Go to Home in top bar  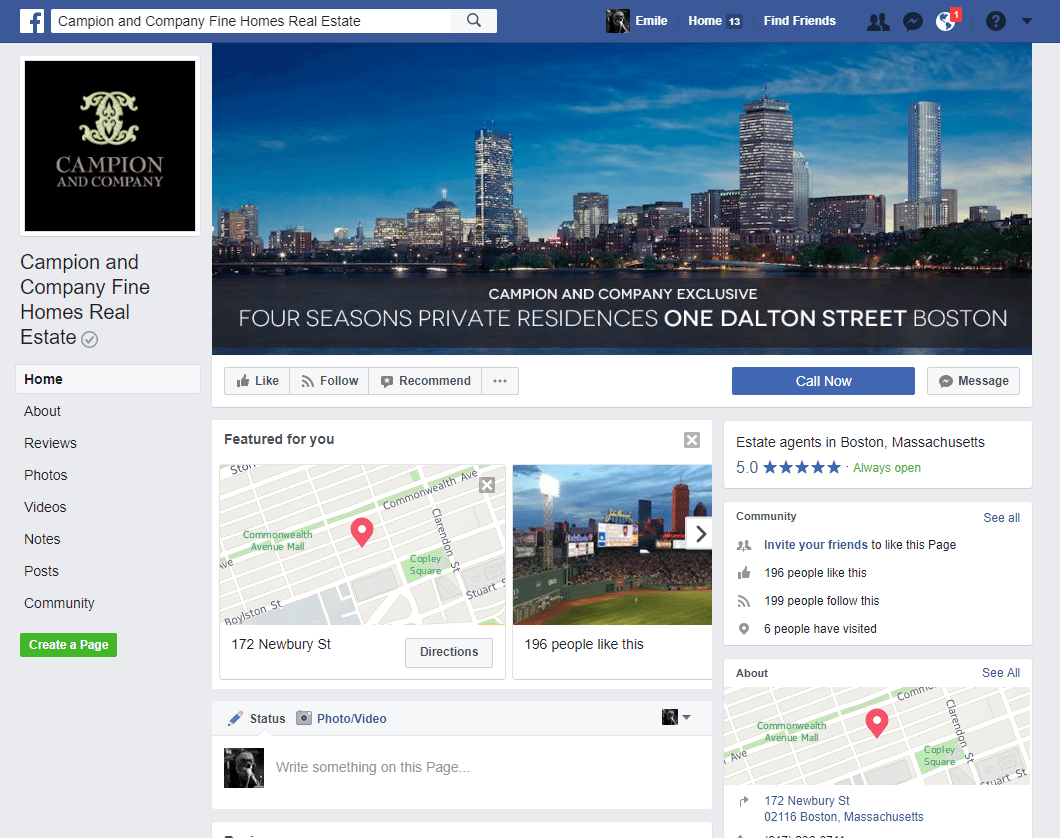(x=705, y=21)
